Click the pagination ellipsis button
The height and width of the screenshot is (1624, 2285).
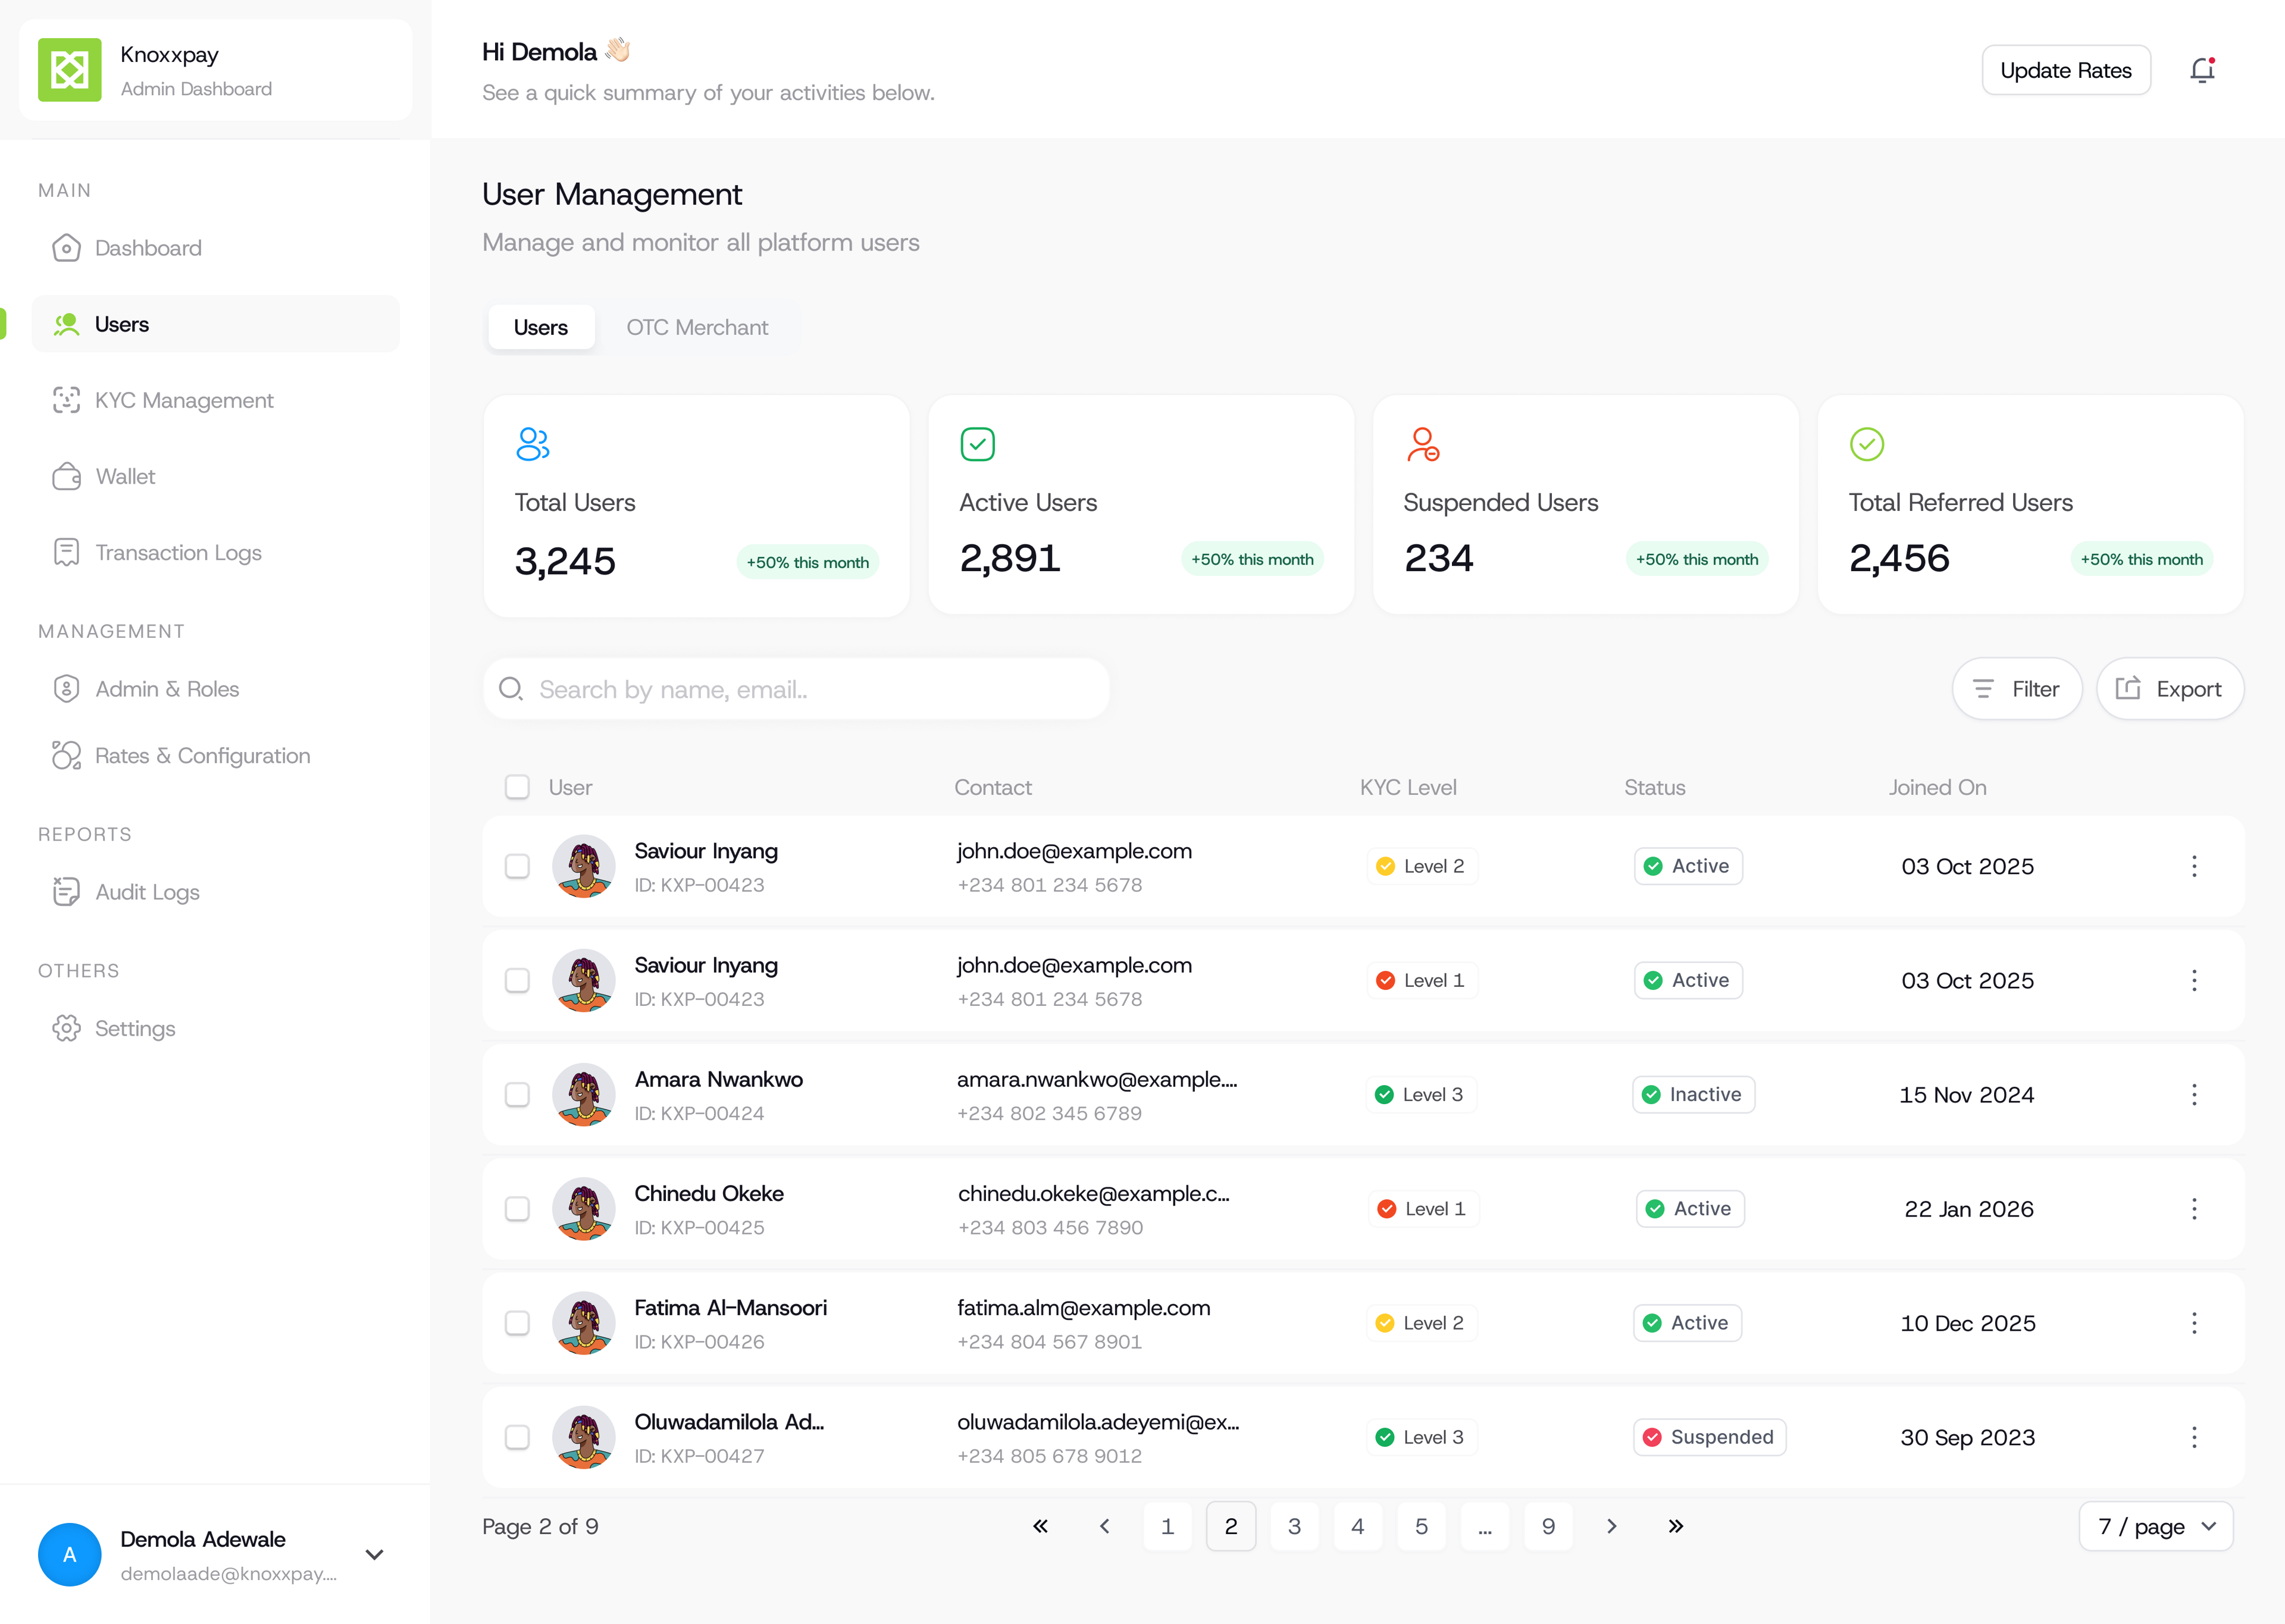click(x=1485, y=1526)
